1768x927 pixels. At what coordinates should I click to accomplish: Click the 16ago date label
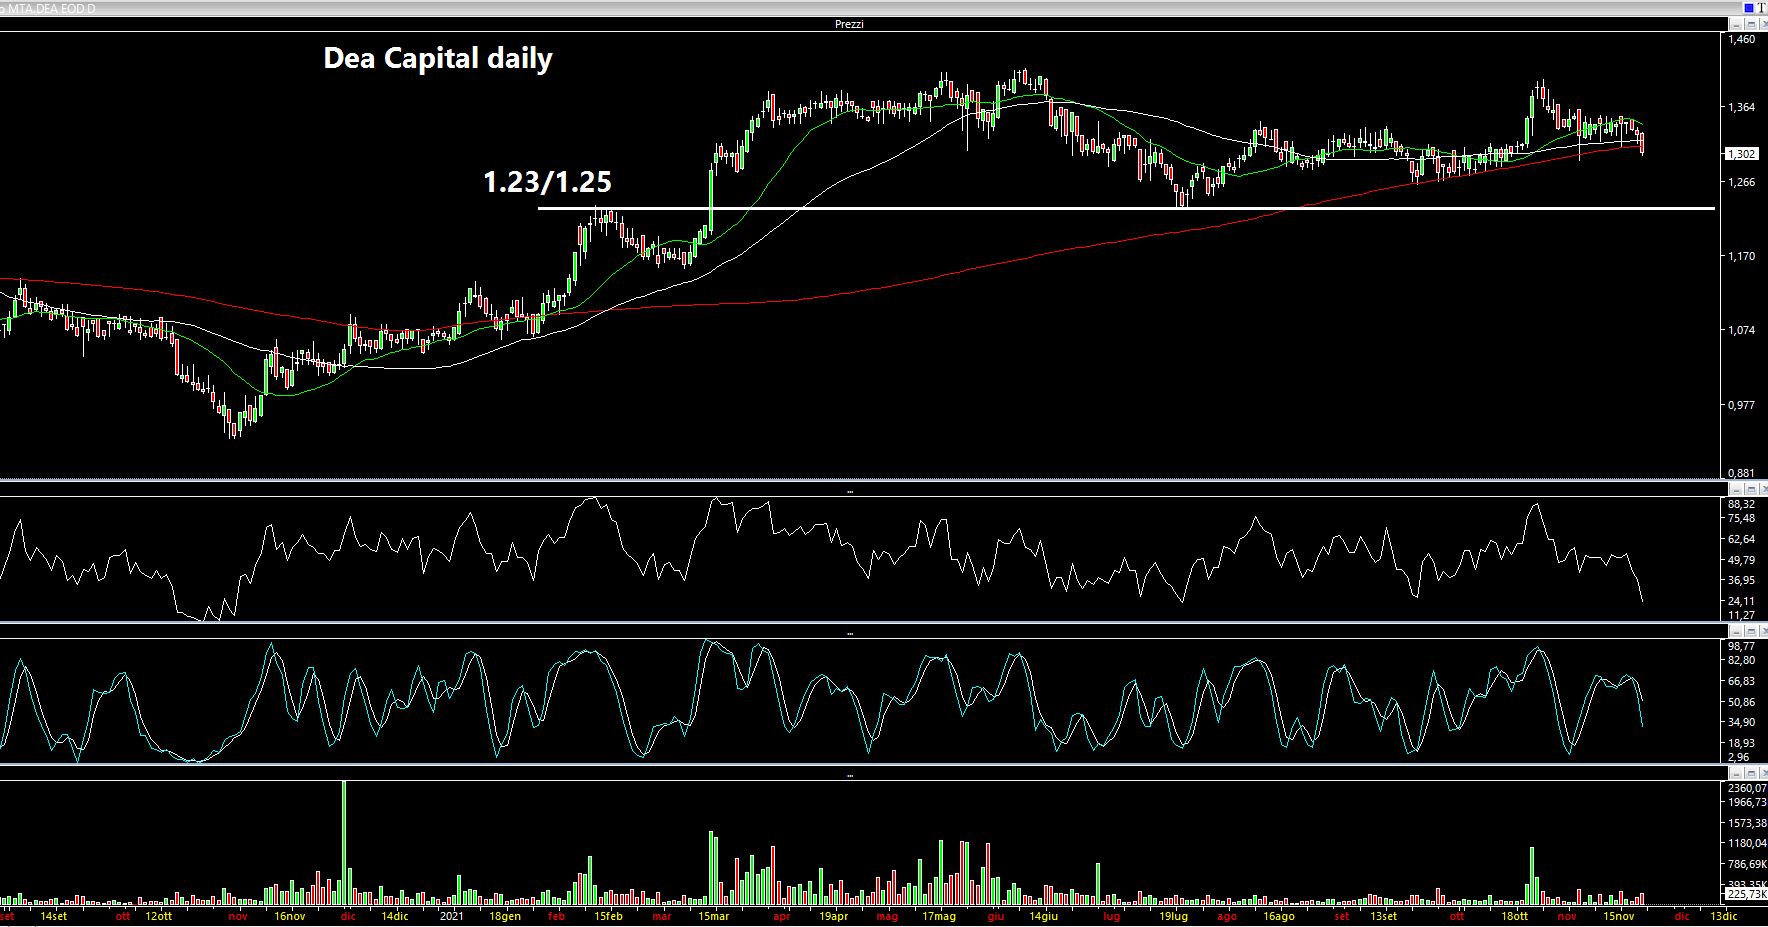coord(1279,916)
